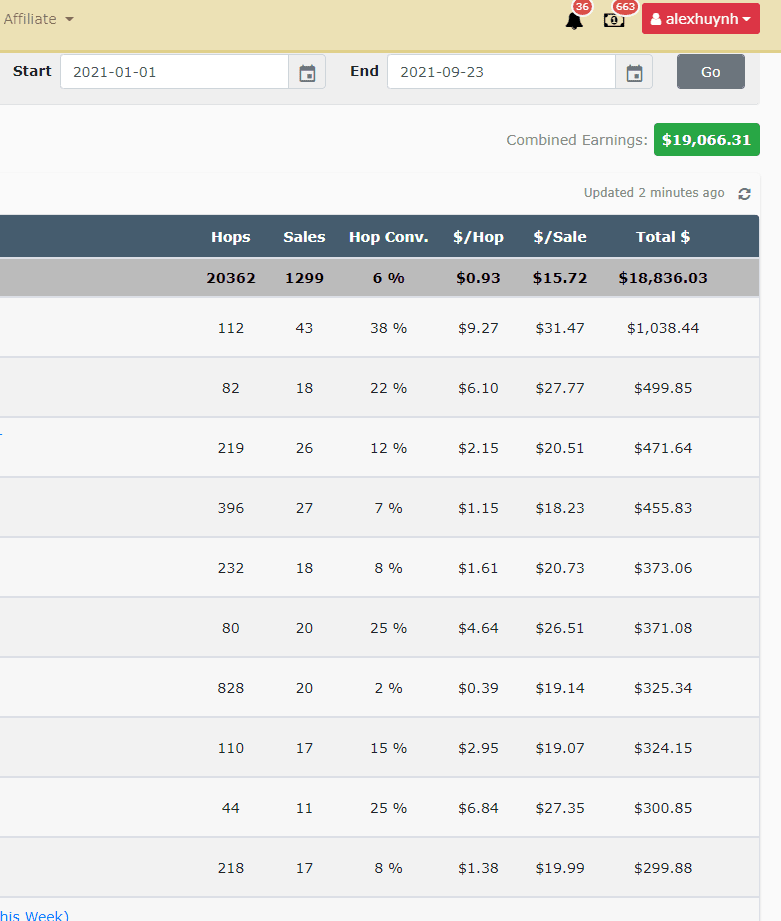781x921 pixels.
Task: Select the Updated 2 minutes ago text
Action: pos(654,193)
